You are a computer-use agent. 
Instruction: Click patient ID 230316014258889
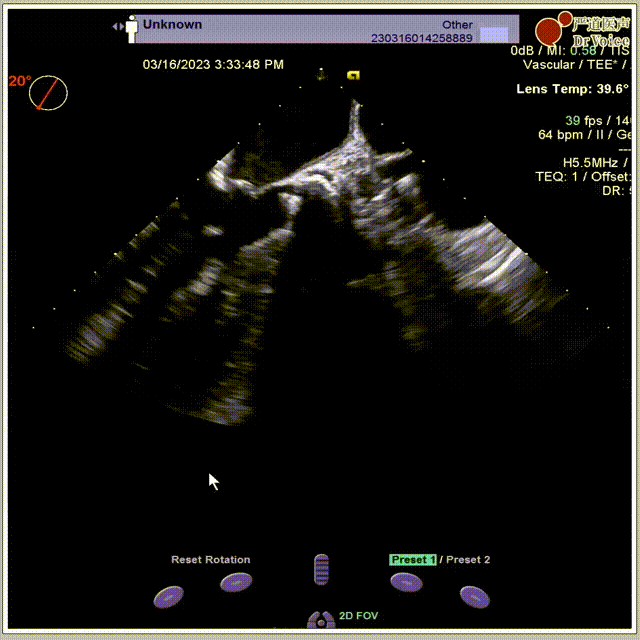tap(421, 38)
